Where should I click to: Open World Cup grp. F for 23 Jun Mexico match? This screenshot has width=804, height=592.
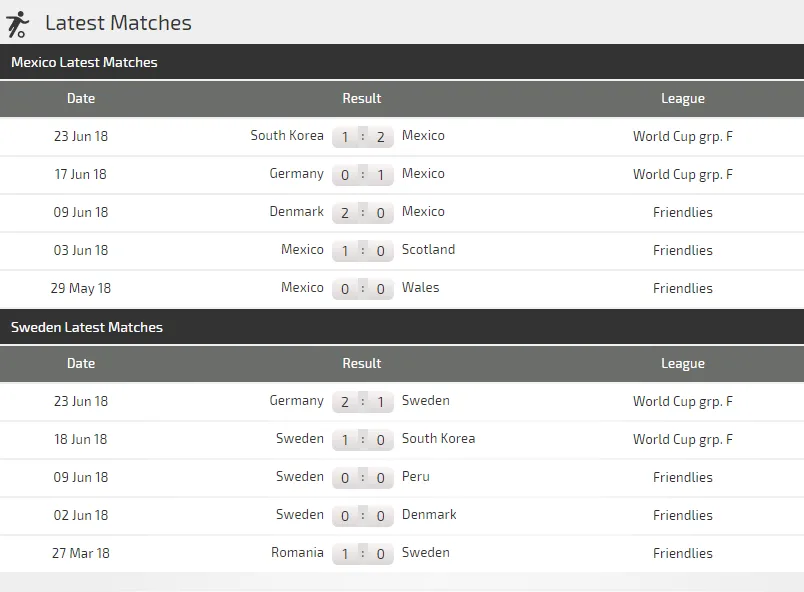click(x=682, y=136)
